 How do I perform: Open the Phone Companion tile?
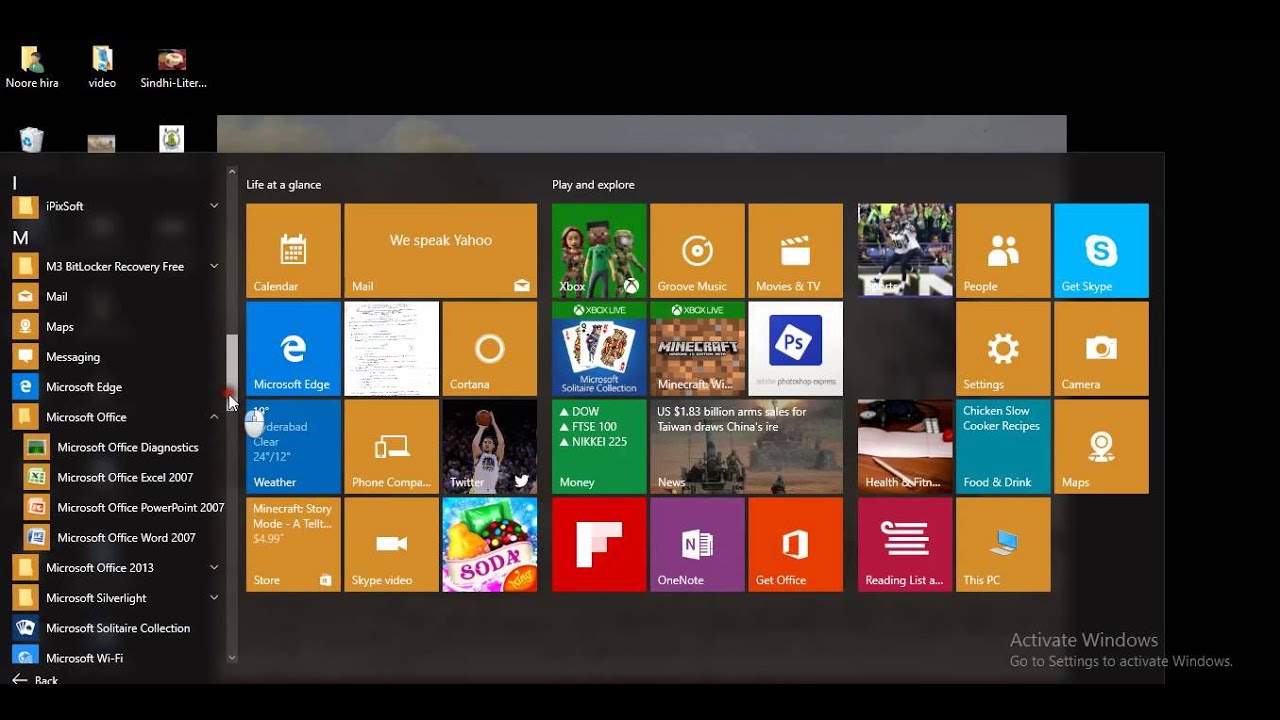[391, 447]
